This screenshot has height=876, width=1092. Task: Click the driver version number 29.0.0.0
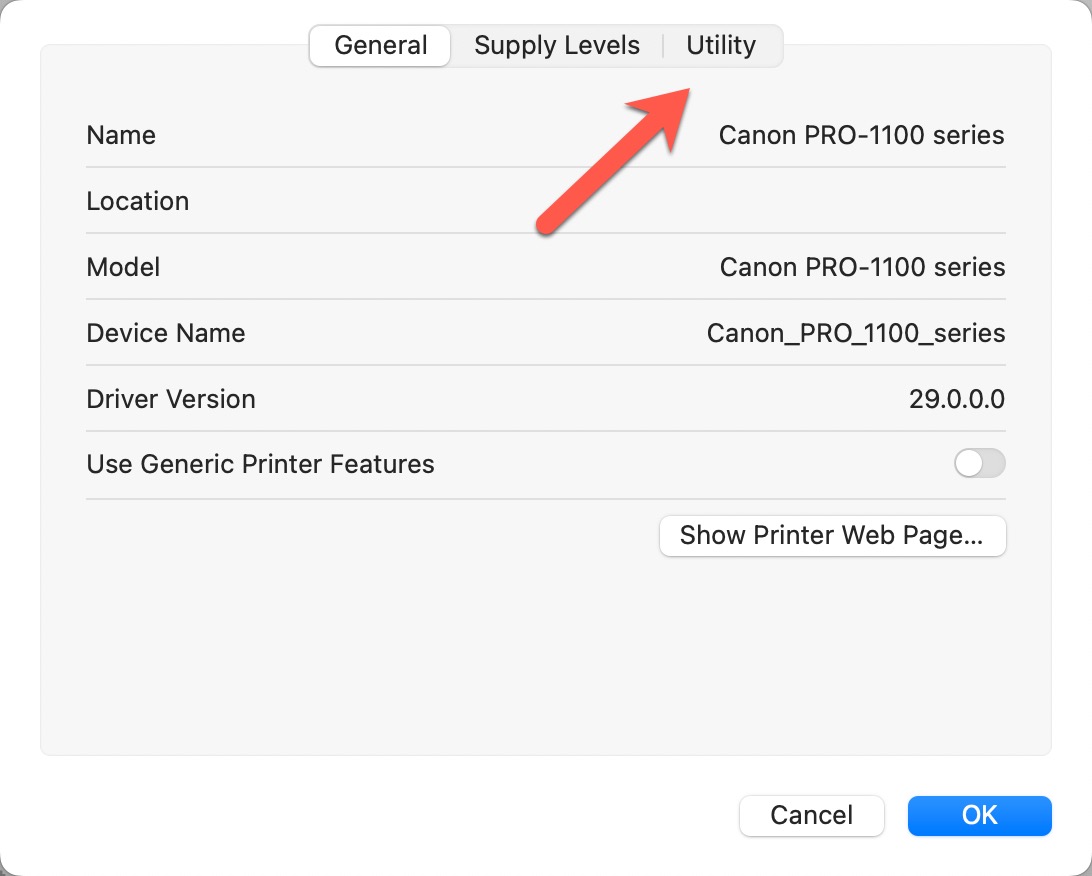click(956, 399)
